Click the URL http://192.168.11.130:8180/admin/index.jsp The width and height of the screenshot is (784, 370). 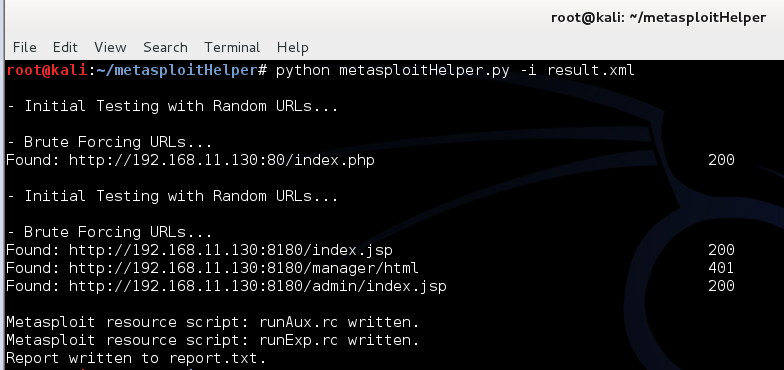pos(258,286)
